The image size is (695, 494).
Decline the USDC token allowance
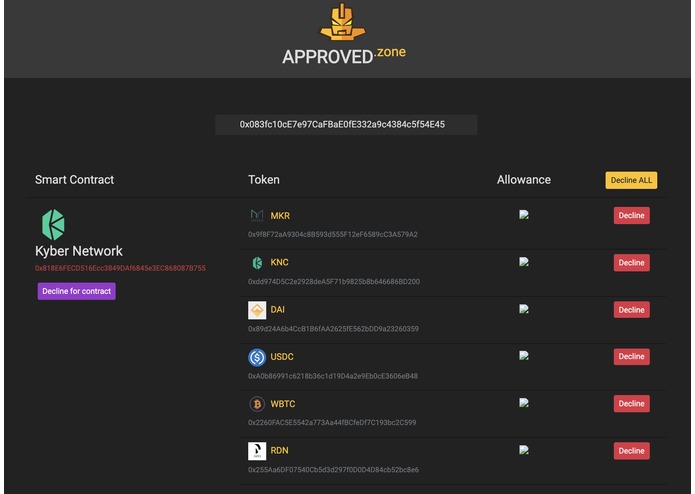click(x=632, y=357)
